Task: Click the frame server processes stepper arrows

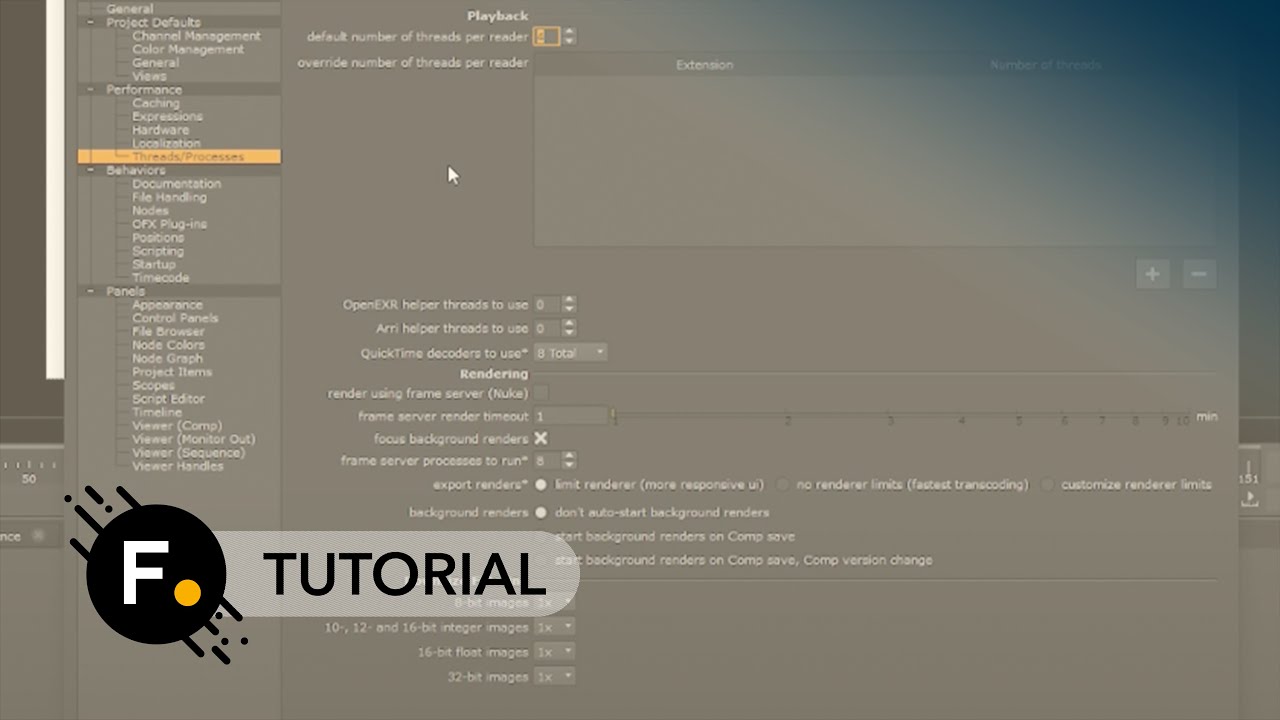Action: click(x=569, y=461)
